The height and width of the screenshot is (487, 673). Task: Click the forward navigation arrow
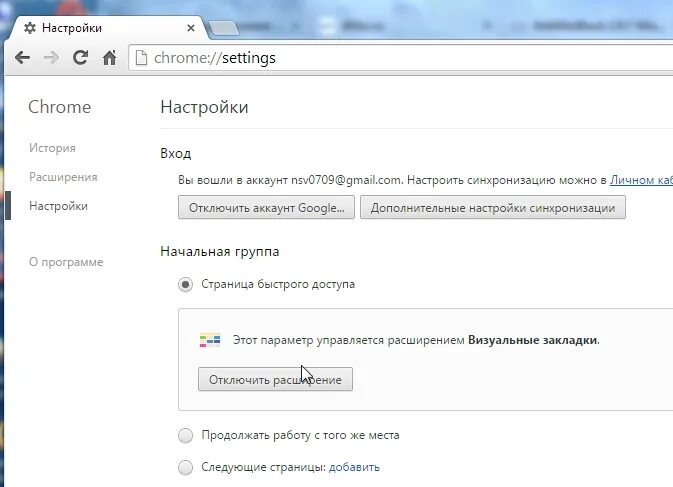pos(52,57)
